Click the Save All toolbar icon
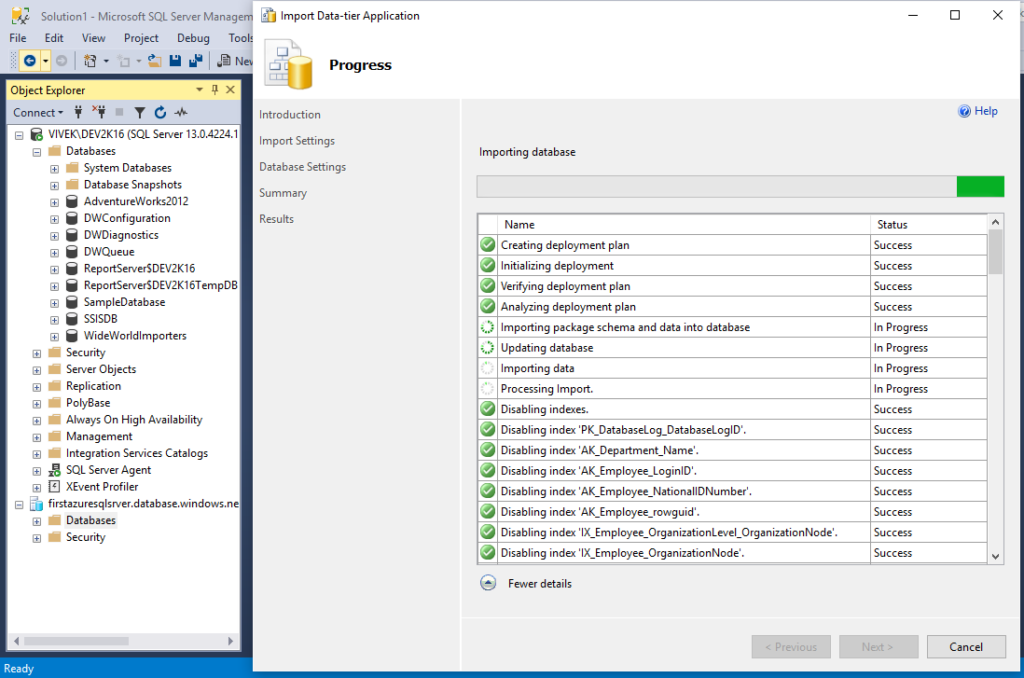Image resolution: width=1024 pixels, height=678 pixels. pos(198,60)
